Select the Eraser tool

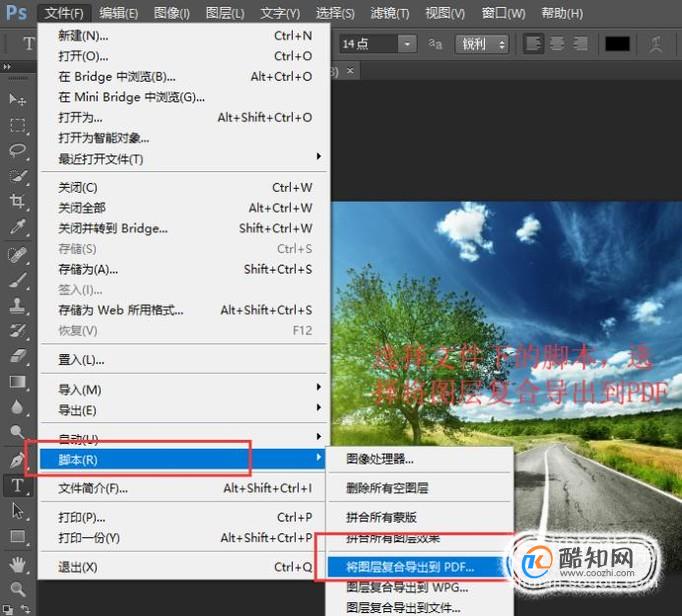(17, 356)
